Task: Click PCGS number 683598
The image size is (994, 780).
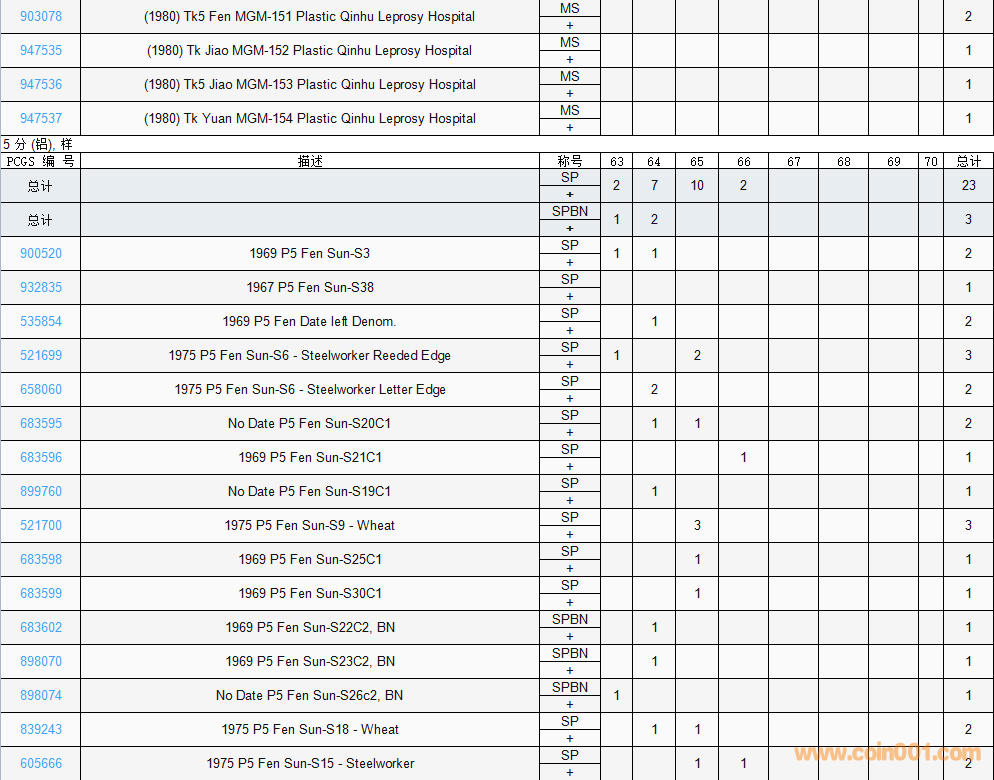Action: [x=41, y=560]
